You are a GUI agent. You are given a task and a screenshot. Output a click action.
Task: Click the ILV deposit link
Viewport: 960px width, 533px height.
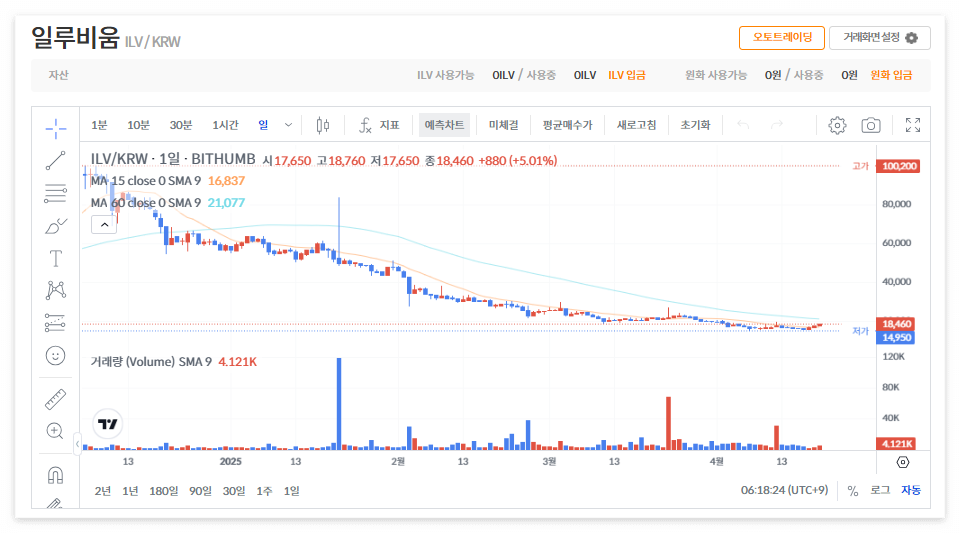coord(627,75)
